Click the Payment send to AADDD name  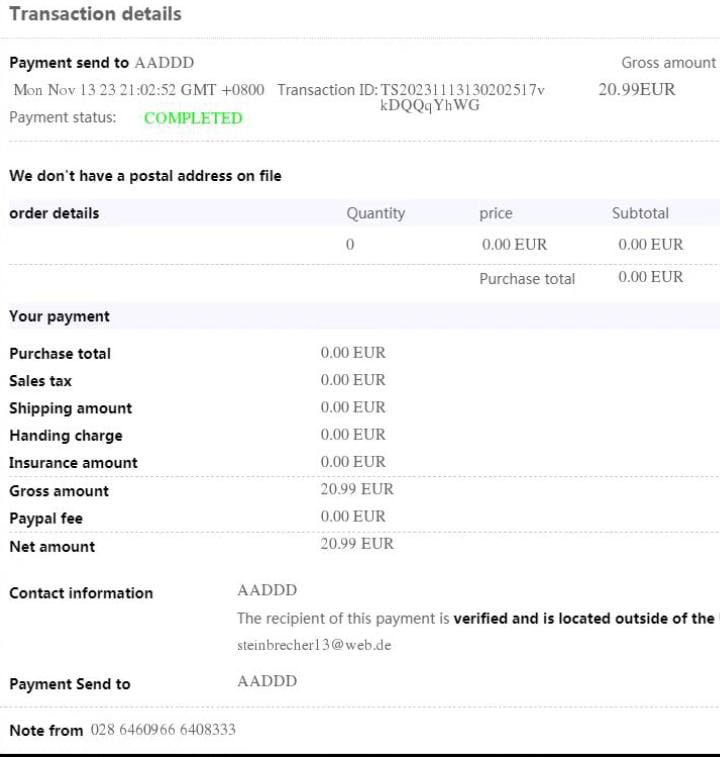coord(164,63)
